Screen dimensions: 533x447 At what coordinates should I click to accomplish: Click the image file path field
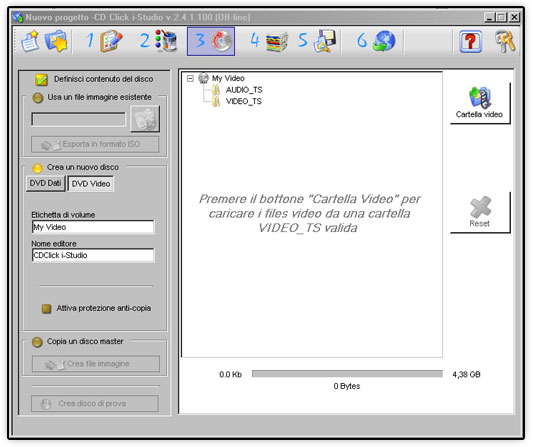point(79,119)
